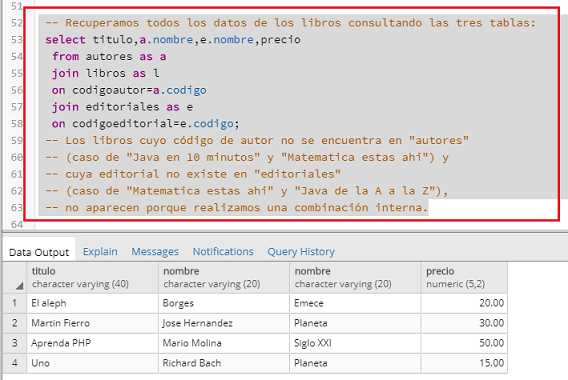
Task: Select result row number 2
Action: coord(15,323)
